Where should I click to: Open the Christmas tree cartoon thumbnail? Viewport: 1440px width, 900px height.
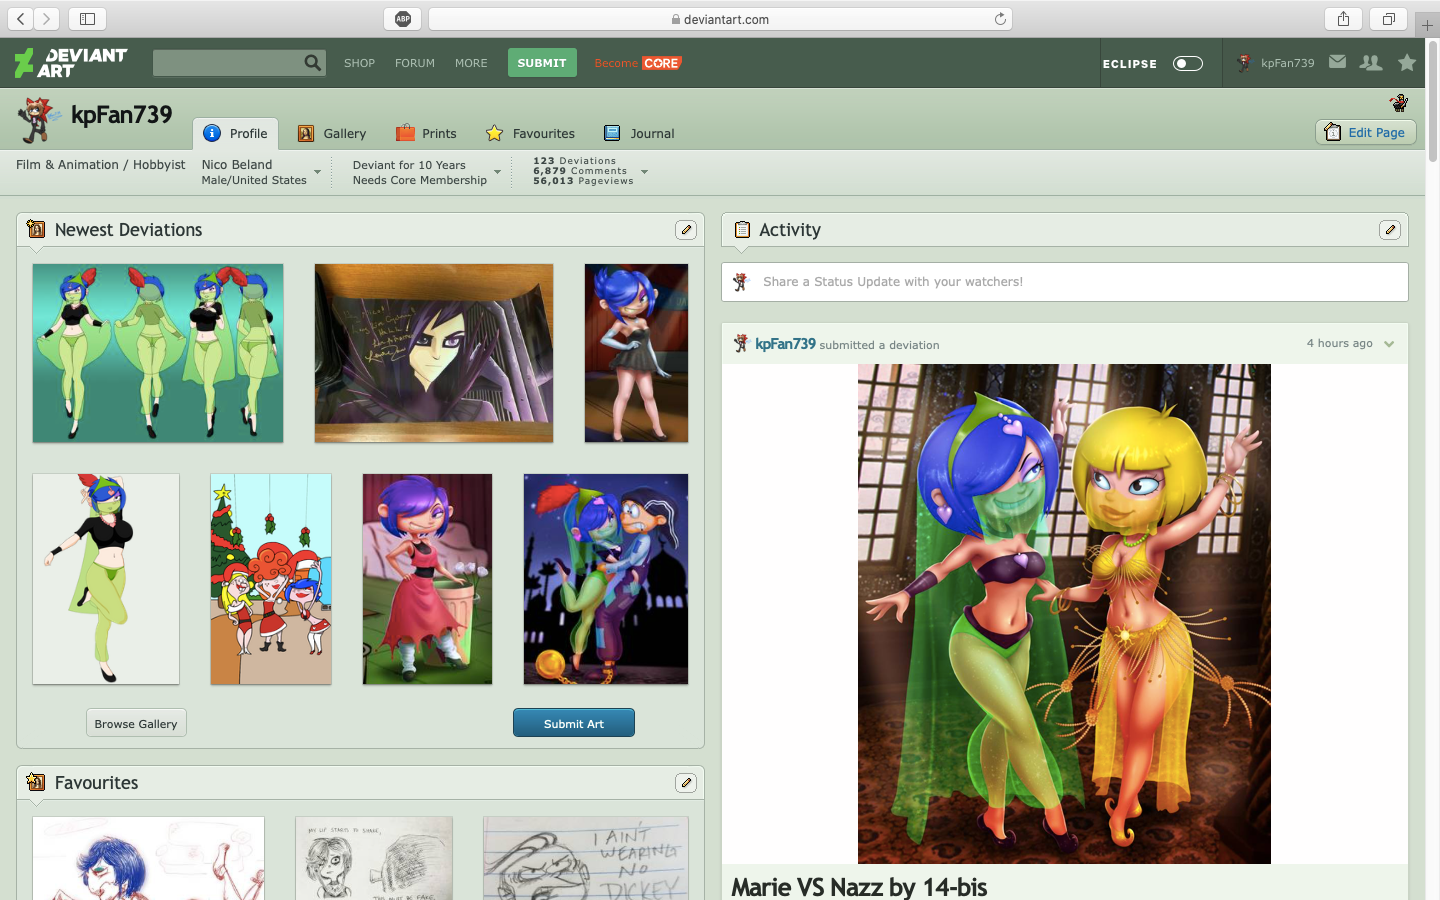point(271,579)
